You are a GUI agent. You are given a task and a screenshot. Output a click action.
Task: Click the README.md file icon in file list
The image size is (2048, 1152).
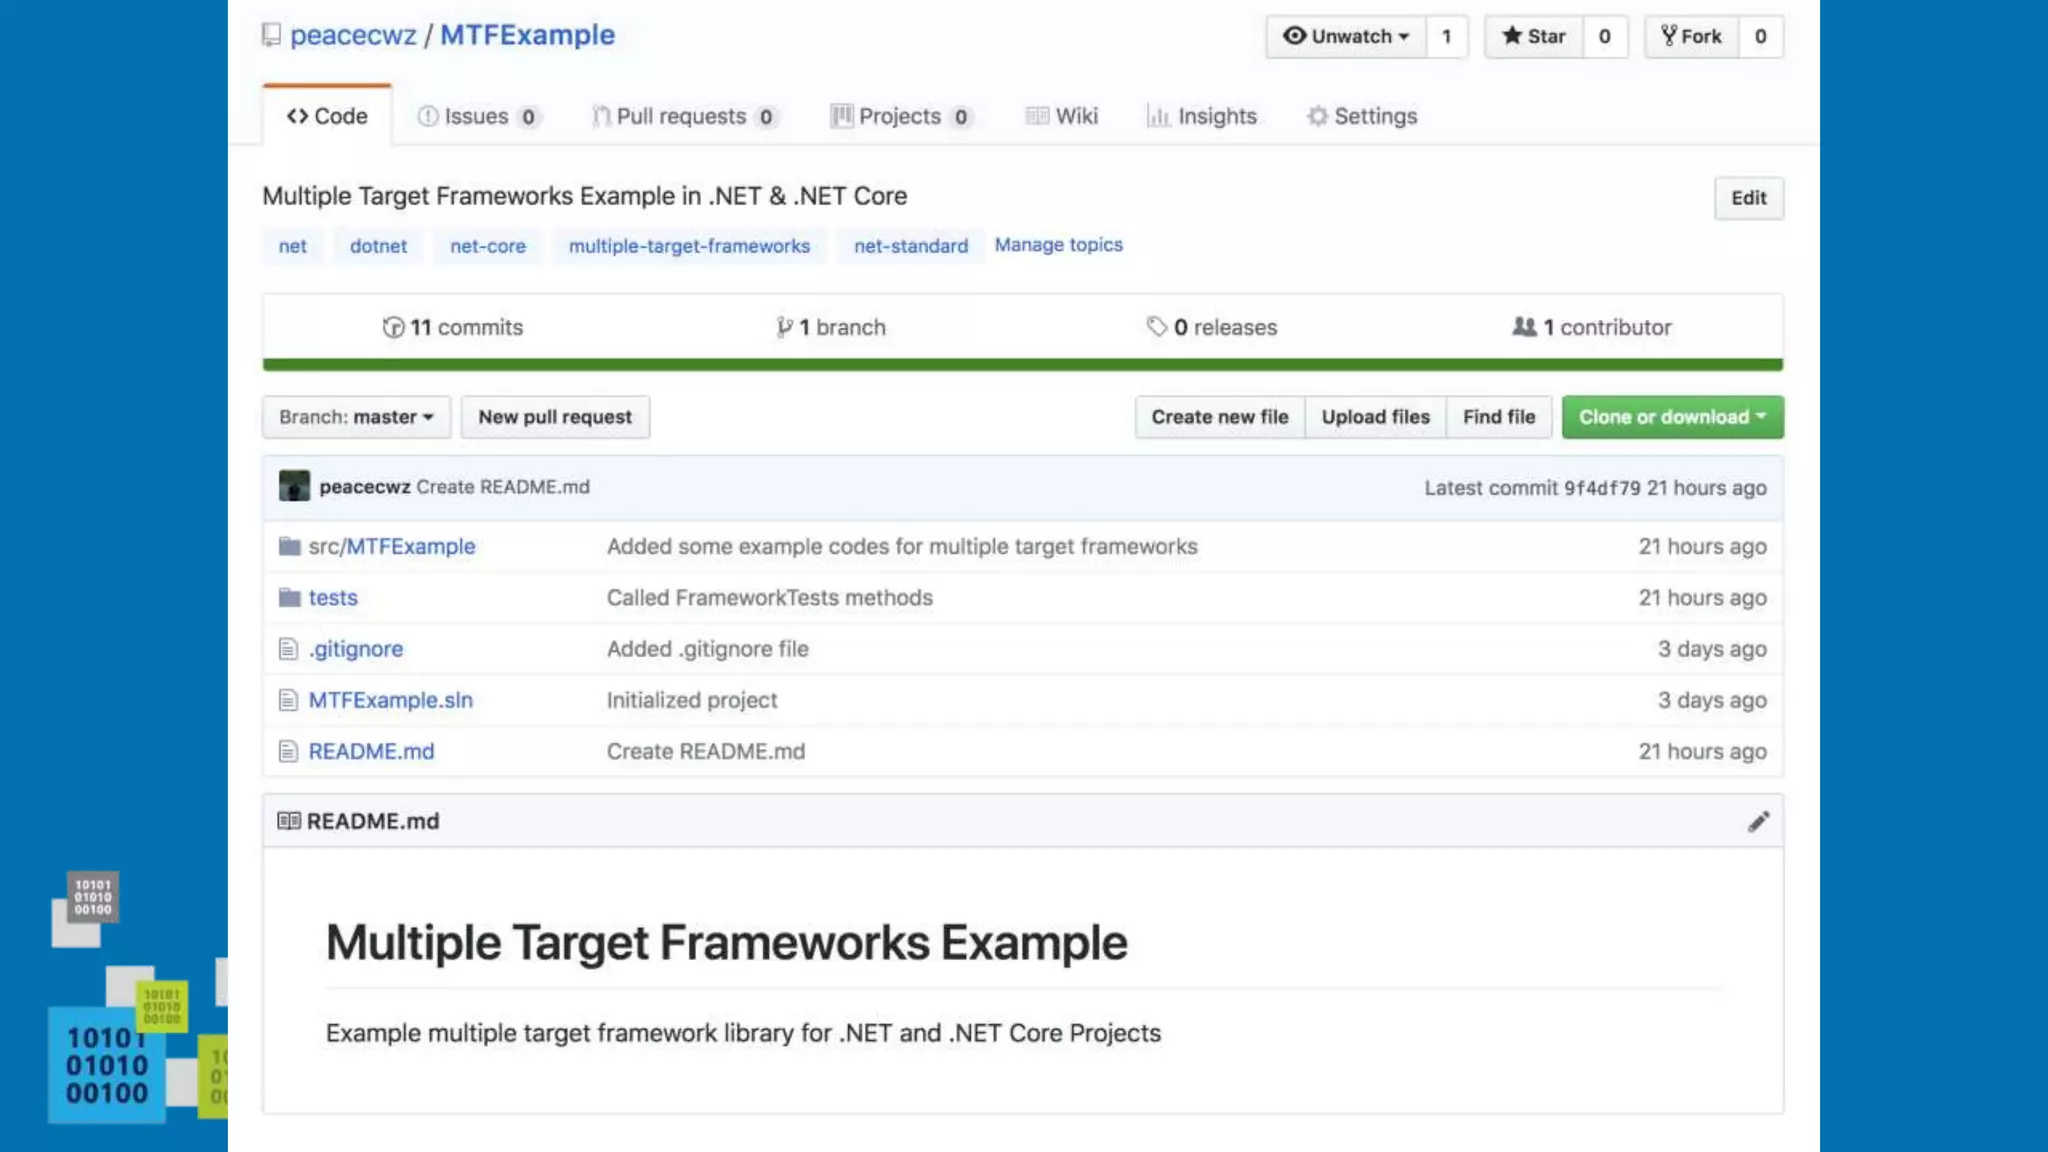288,751
